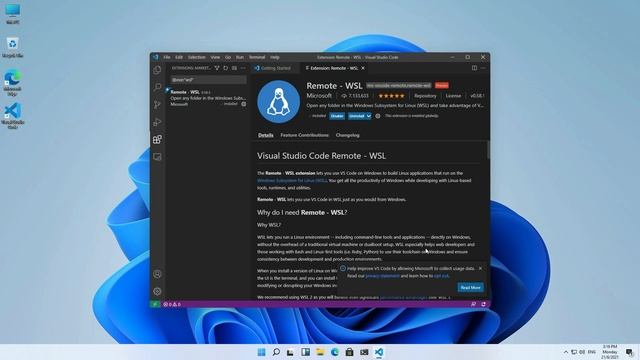Open Extensions view more actions menu

coord(243,68)
